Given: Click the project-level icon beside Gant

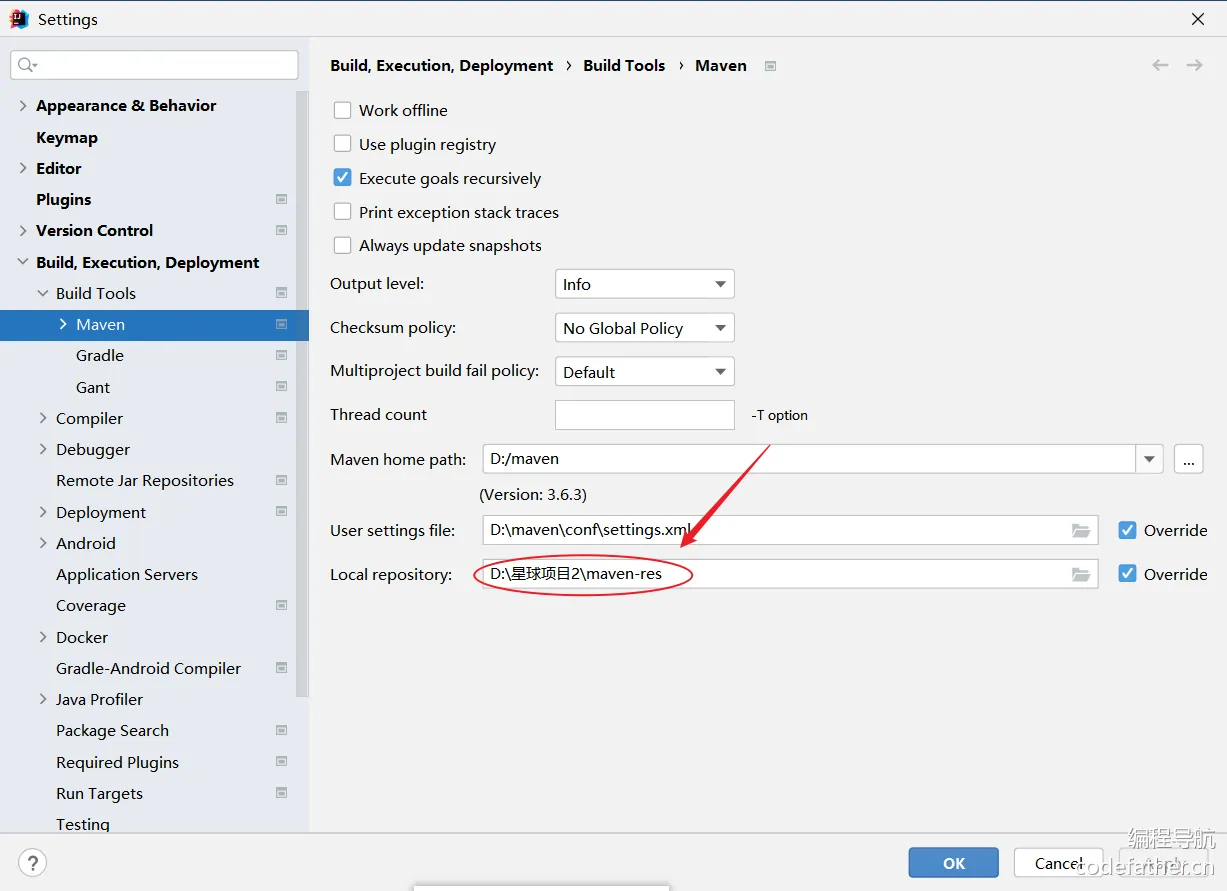Looking at the screenshot, I should coord(281,388).
